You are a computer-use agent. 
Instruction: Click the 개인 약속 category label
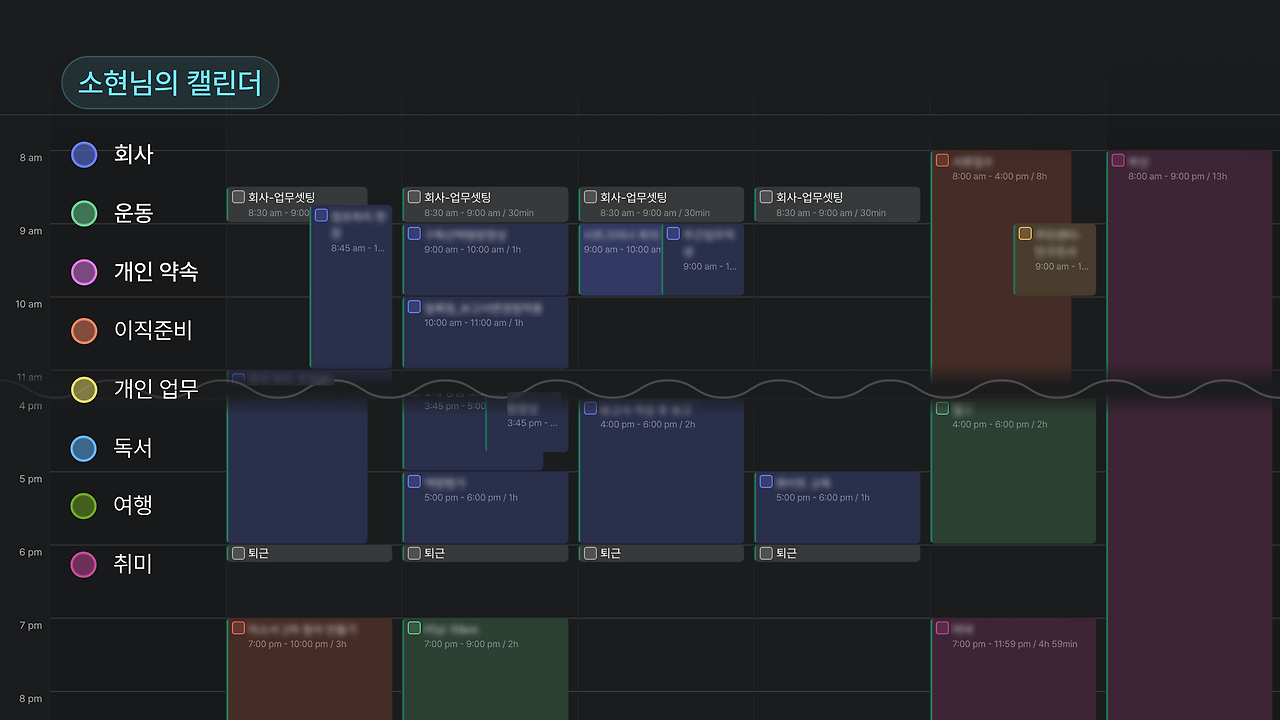[156, 271]
